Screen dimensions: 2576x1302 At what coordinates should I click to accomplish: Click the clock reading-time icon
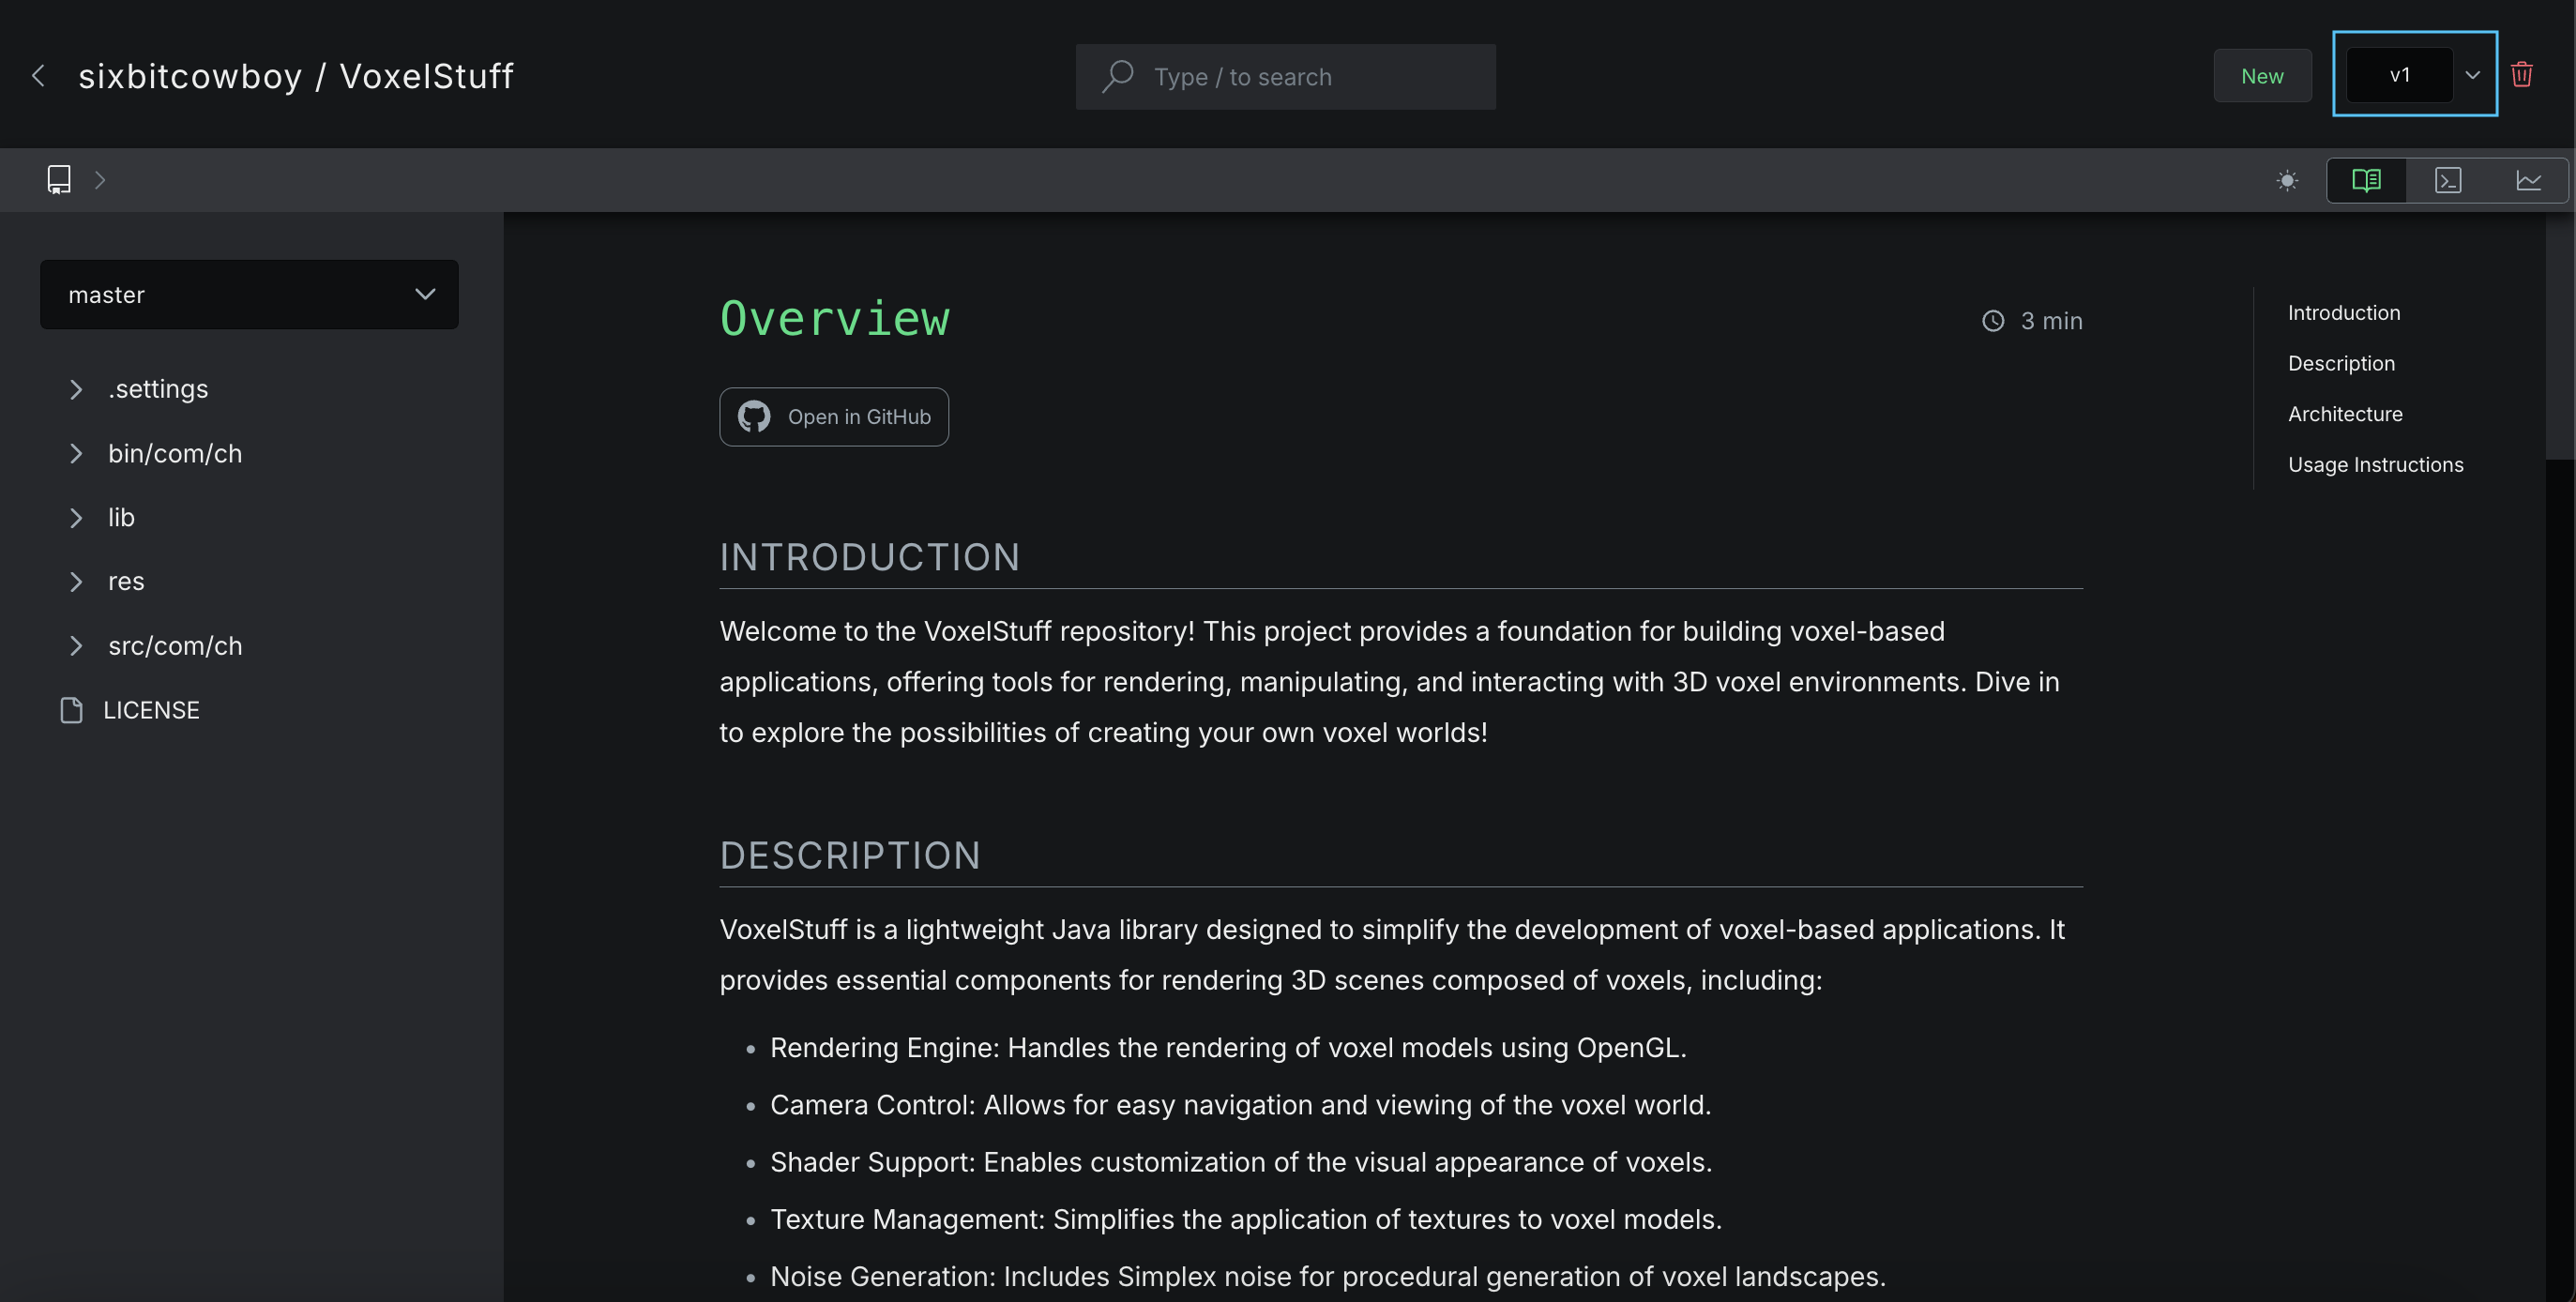tap(1993, 321)
